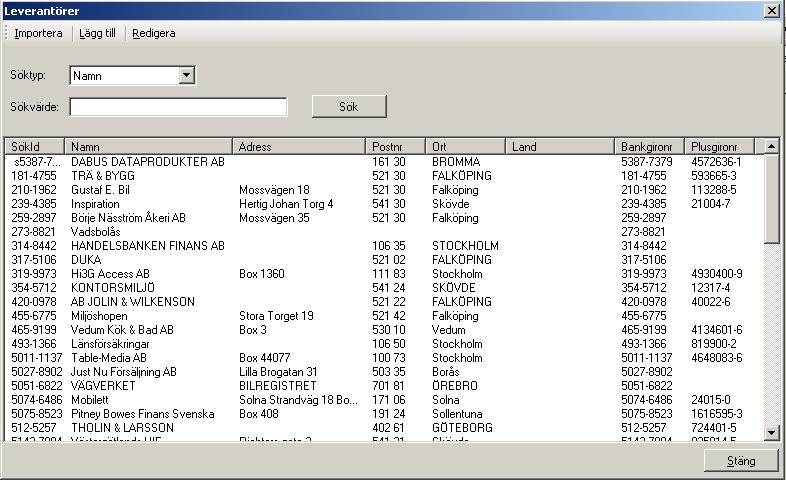Select the DUKA row

[x=383, y=260]
